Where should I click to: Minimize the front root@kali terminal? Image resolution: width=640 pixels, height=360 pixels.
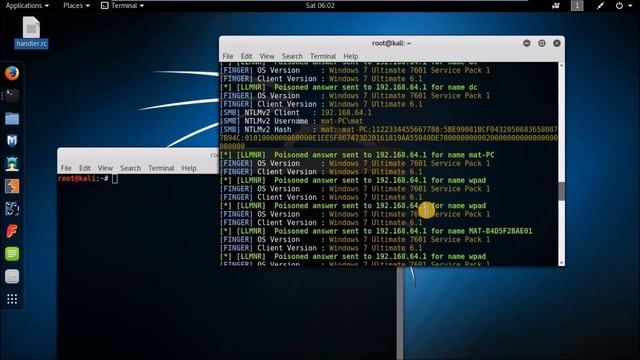point(527,43)
